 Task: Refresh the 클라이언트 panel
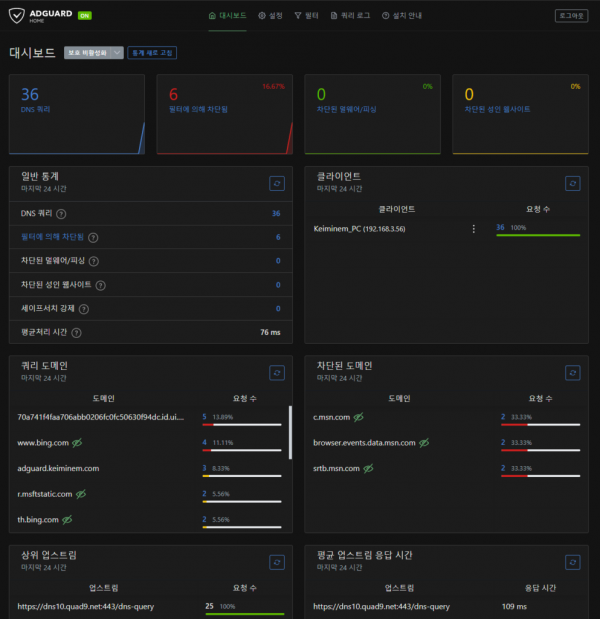pyautogui.click(x=572, y=183)
